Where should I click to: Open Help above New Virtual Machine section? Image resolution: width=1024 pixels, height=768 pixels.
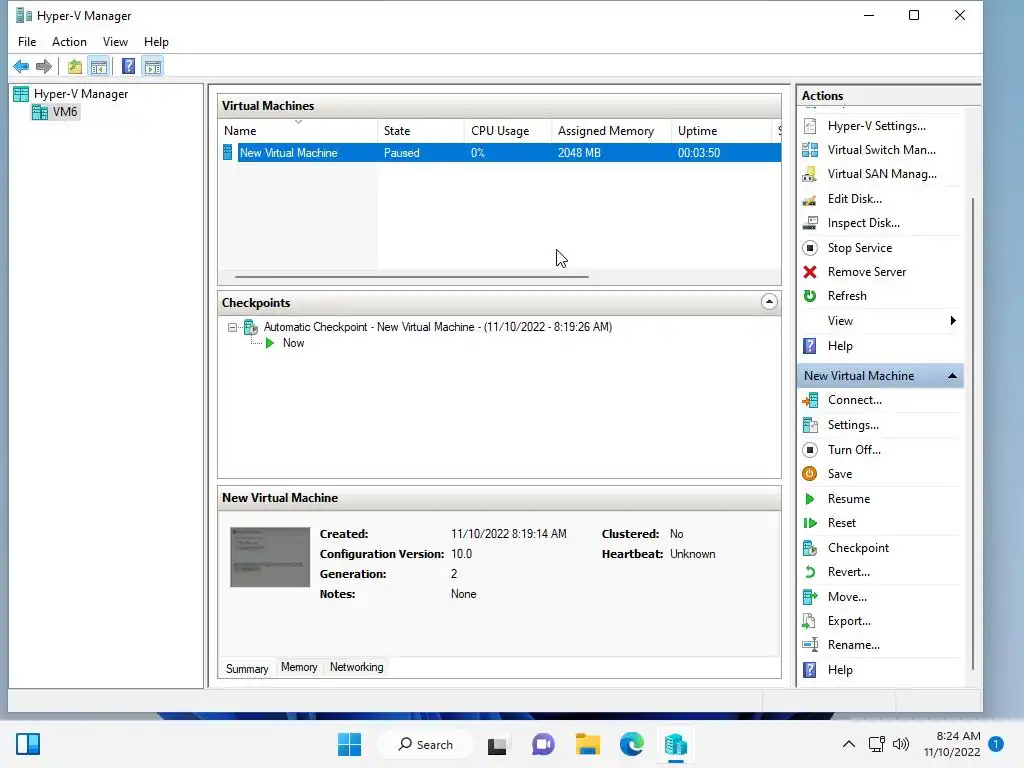840,345
